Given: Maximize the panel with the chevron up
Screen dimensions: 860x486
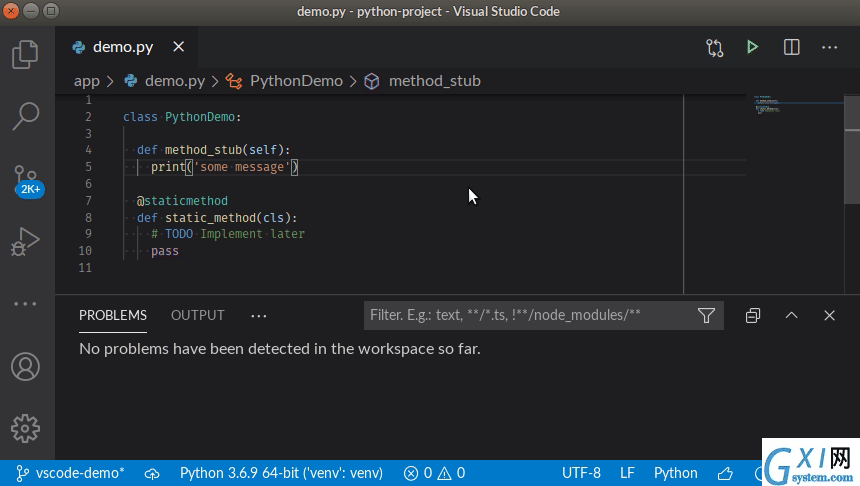Looking at the screenshot, I should (791, 315).
